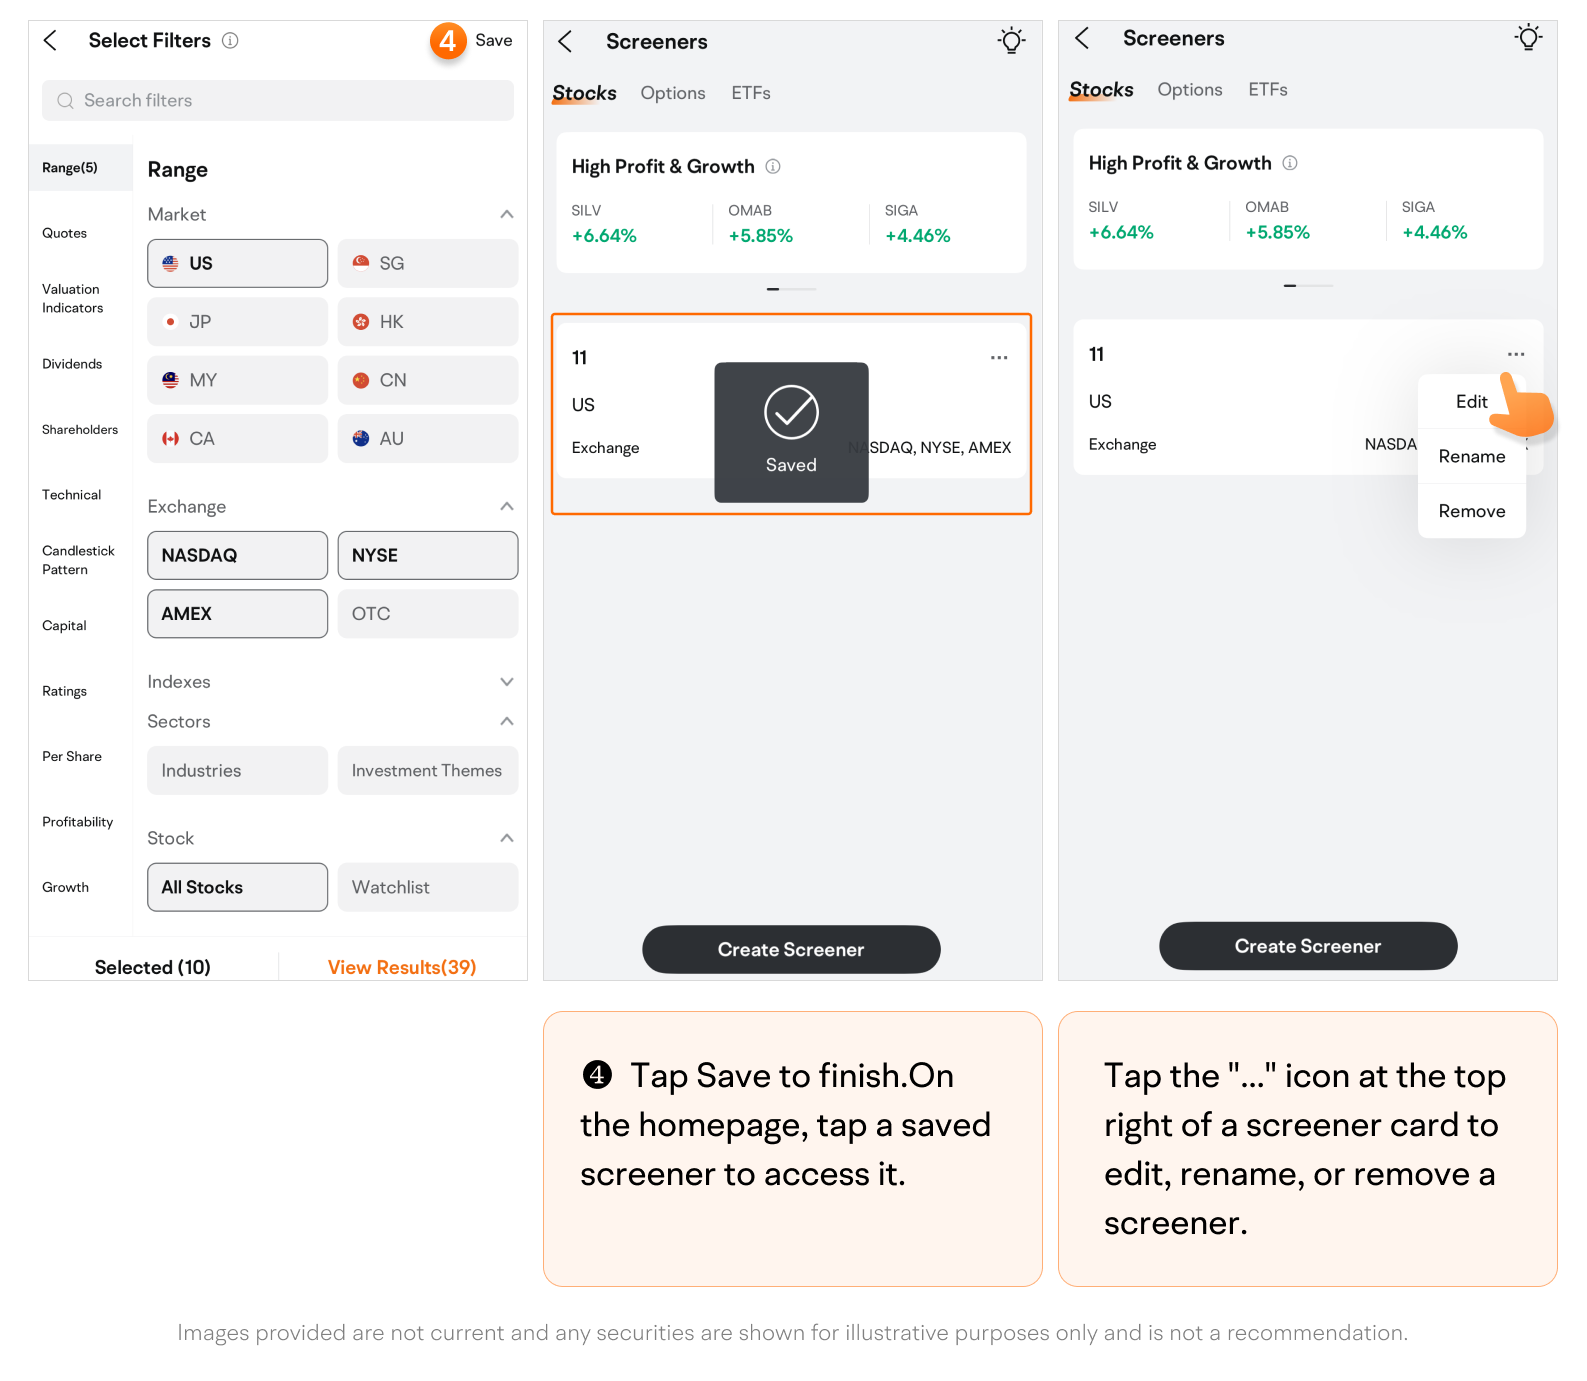The width and height of the screenshot is (1587, 1381).
Task: Click the carousel page indicator under High Profit card
Action: [x=790, y=289]
